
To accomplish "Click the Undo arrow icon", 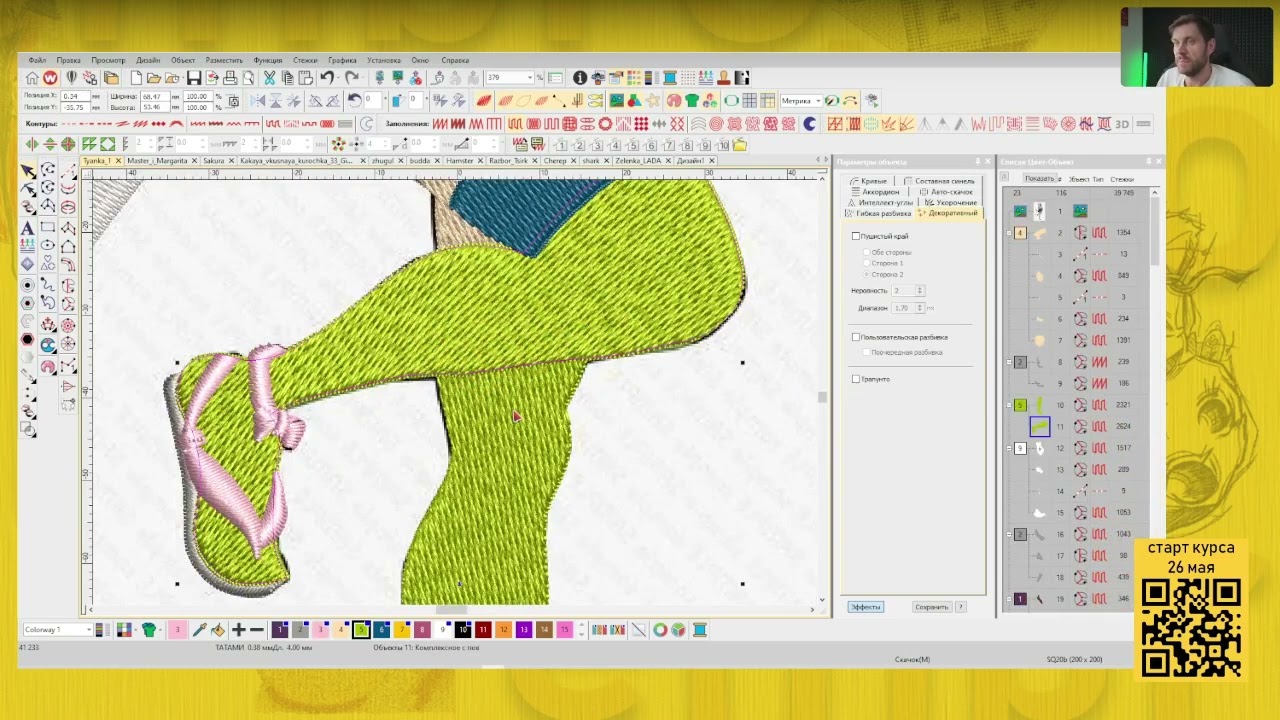I will click(327, 78).
